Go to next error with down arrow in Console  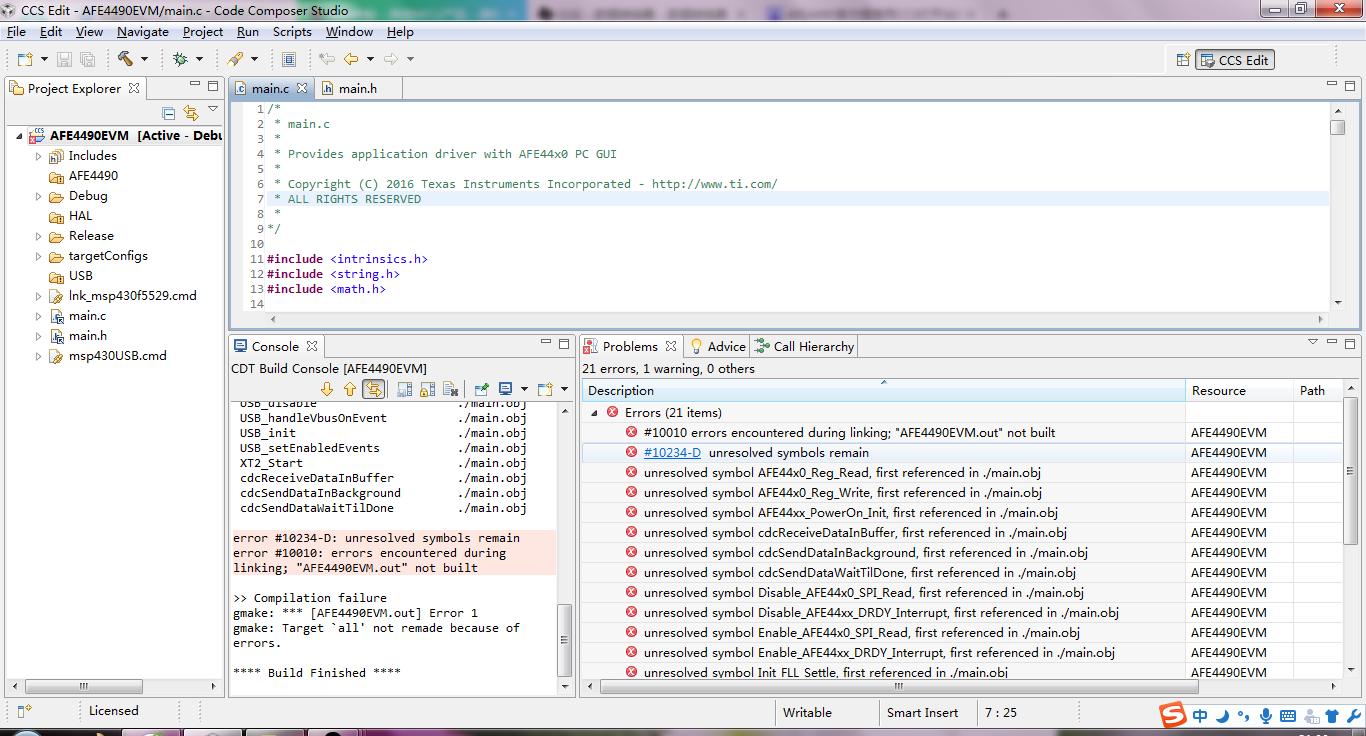(x=326, y=389)
